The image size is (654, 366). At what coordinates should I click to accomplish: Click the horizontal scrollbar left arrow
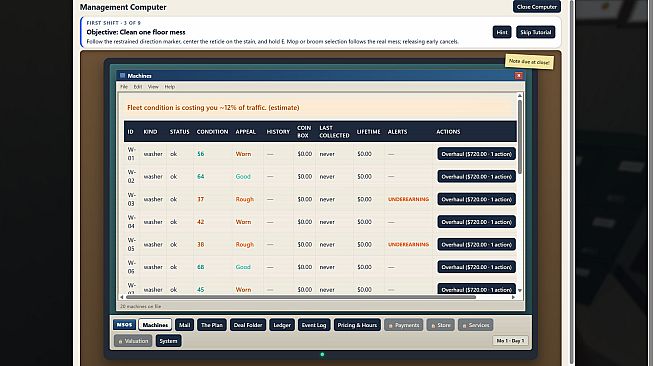click(122, 297)
